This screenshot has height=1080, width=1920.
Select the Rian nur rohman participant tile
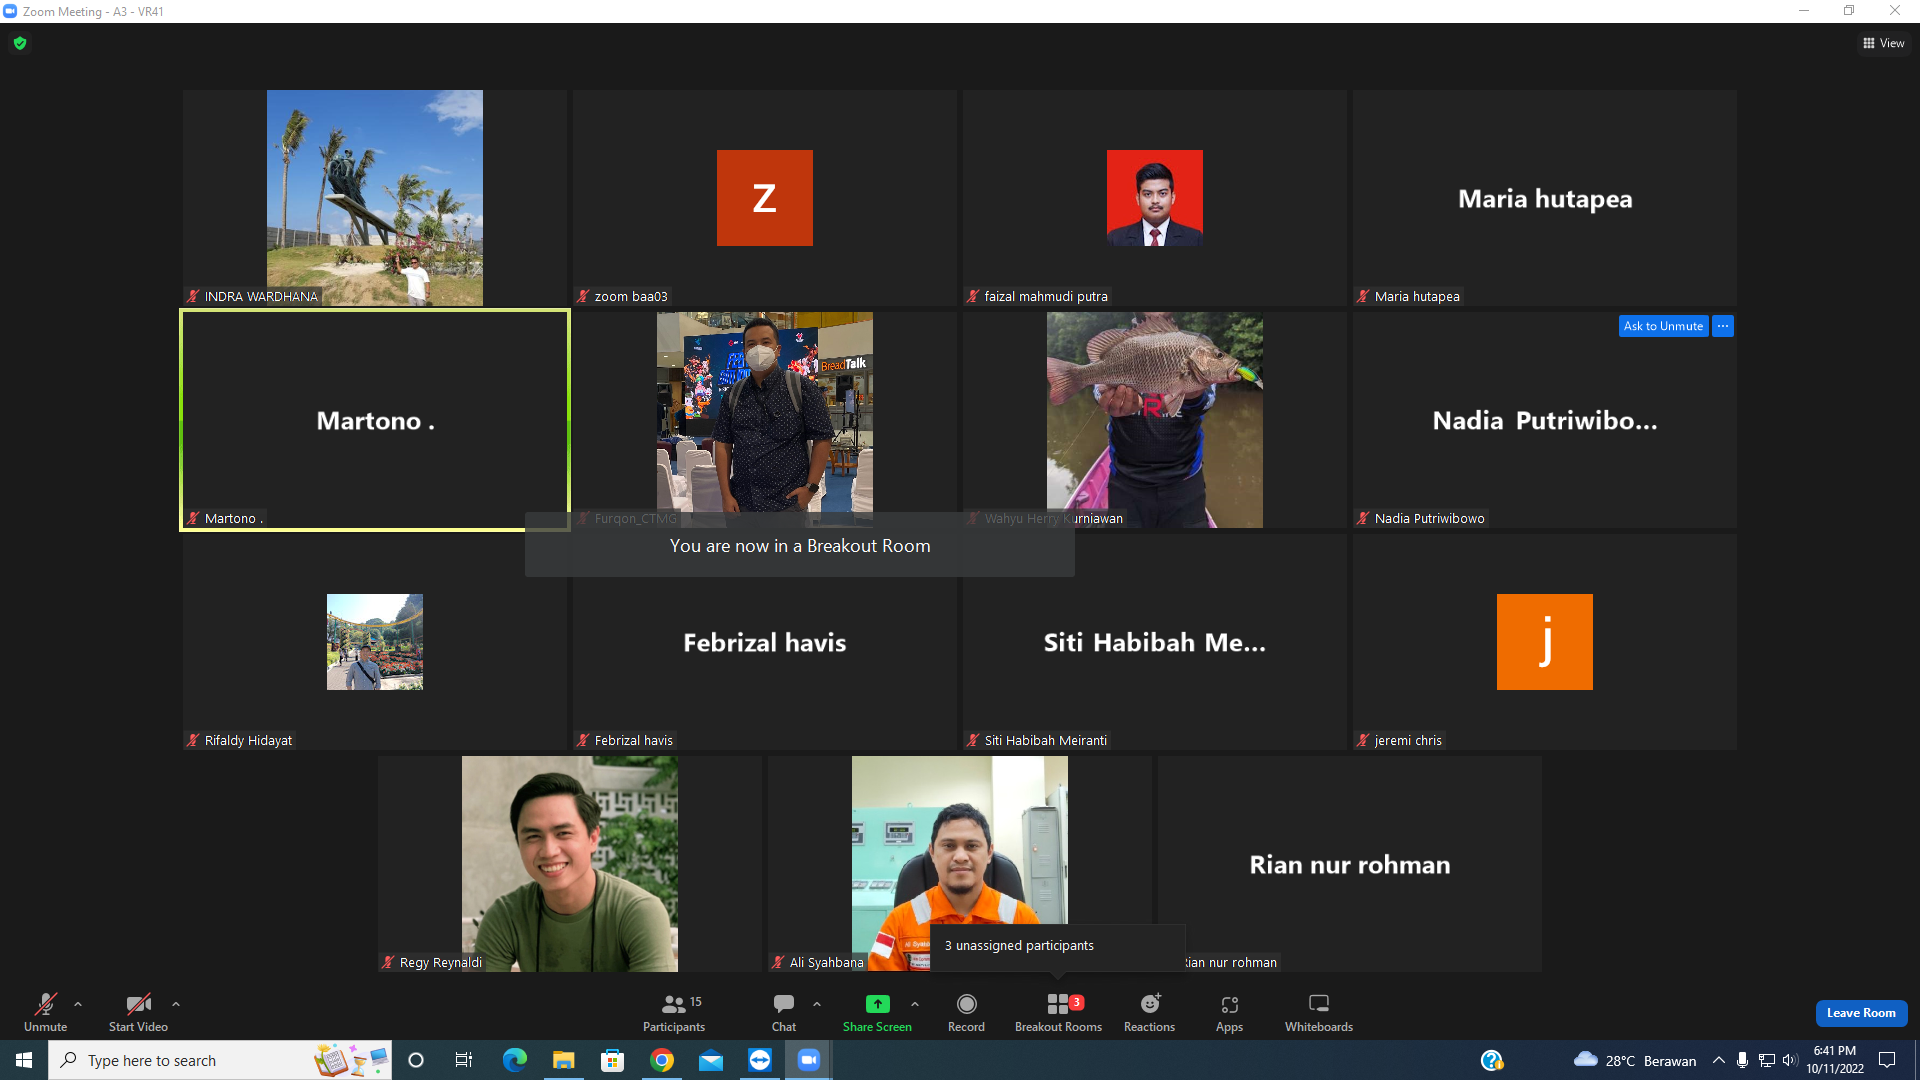click(x=1350, y=864)
